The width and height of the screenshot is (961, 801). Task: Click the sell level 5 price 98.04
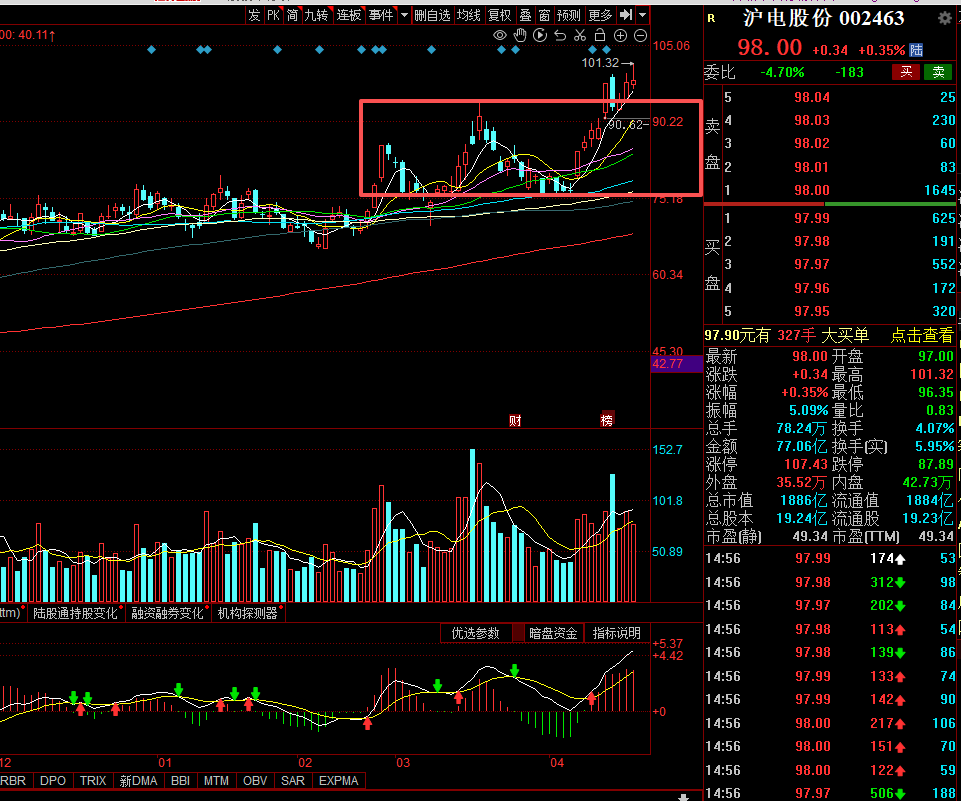point(812,97)
